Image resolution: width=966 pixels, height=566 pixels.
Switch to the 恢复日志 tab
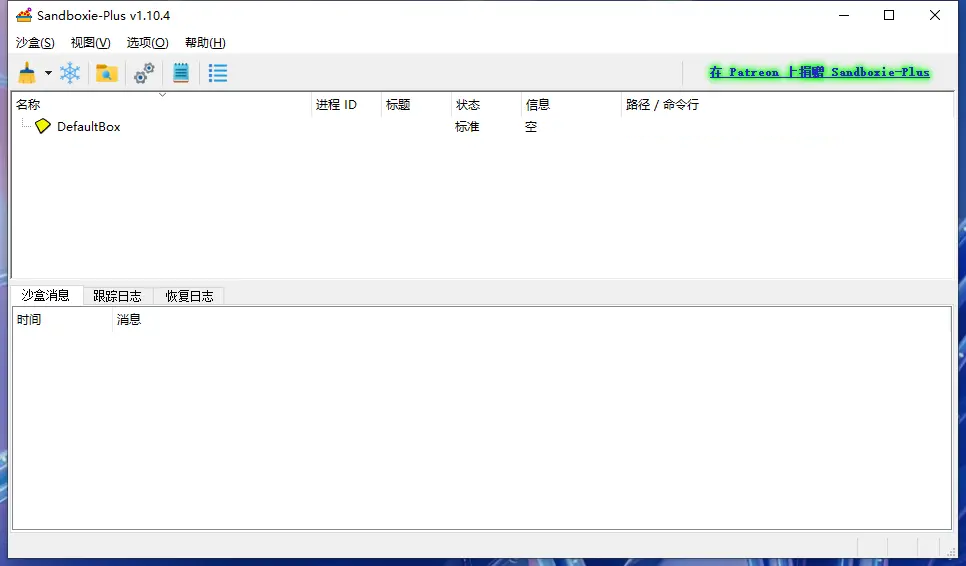[x=189, y=296]
